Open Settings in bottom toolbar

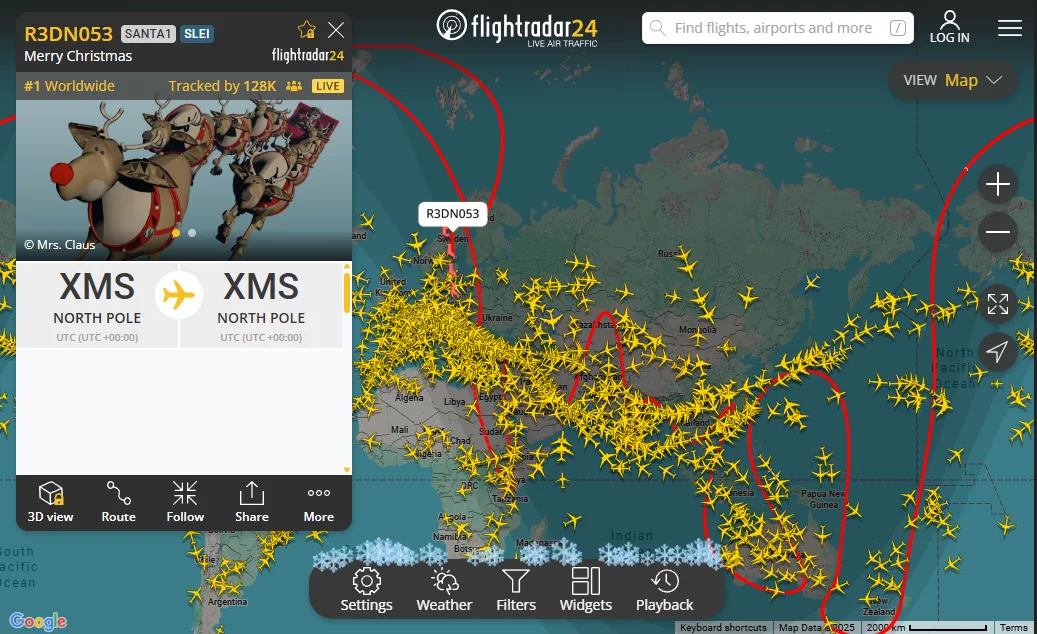pyautogui.click(x=366, y=590)
